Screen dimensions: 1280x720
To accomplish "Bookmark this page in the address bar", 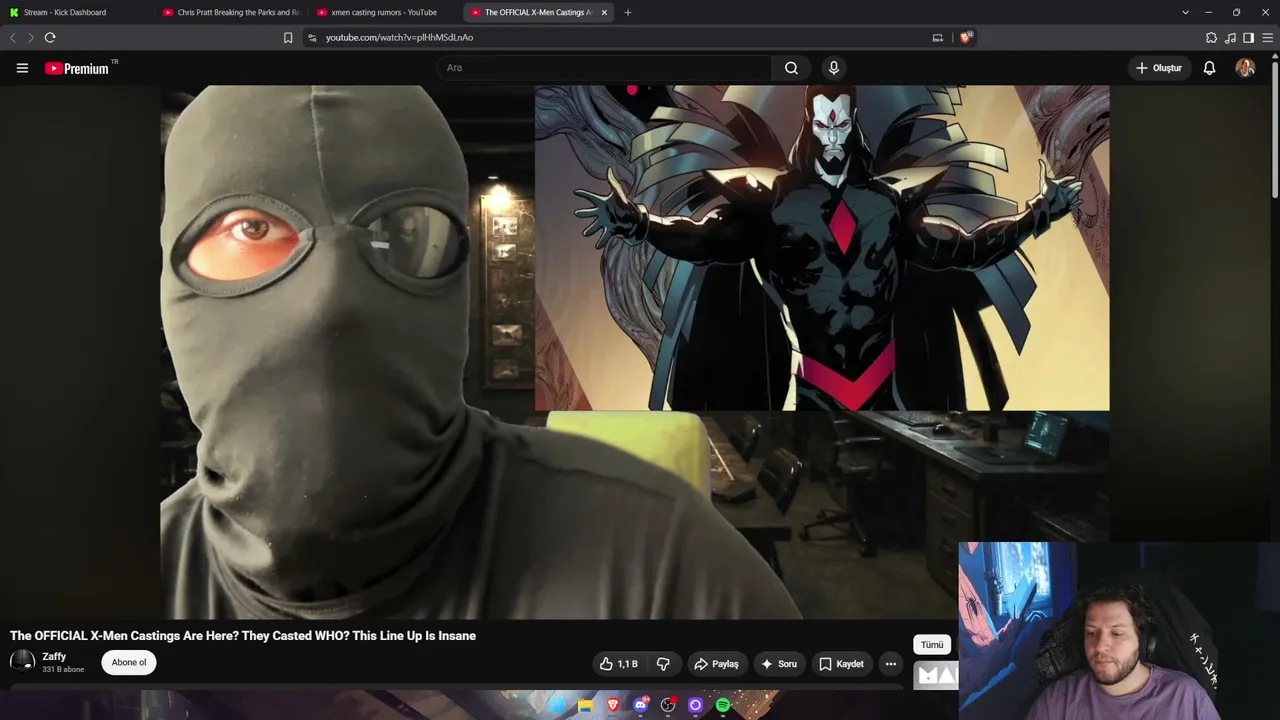I will (x=288, y=38).
